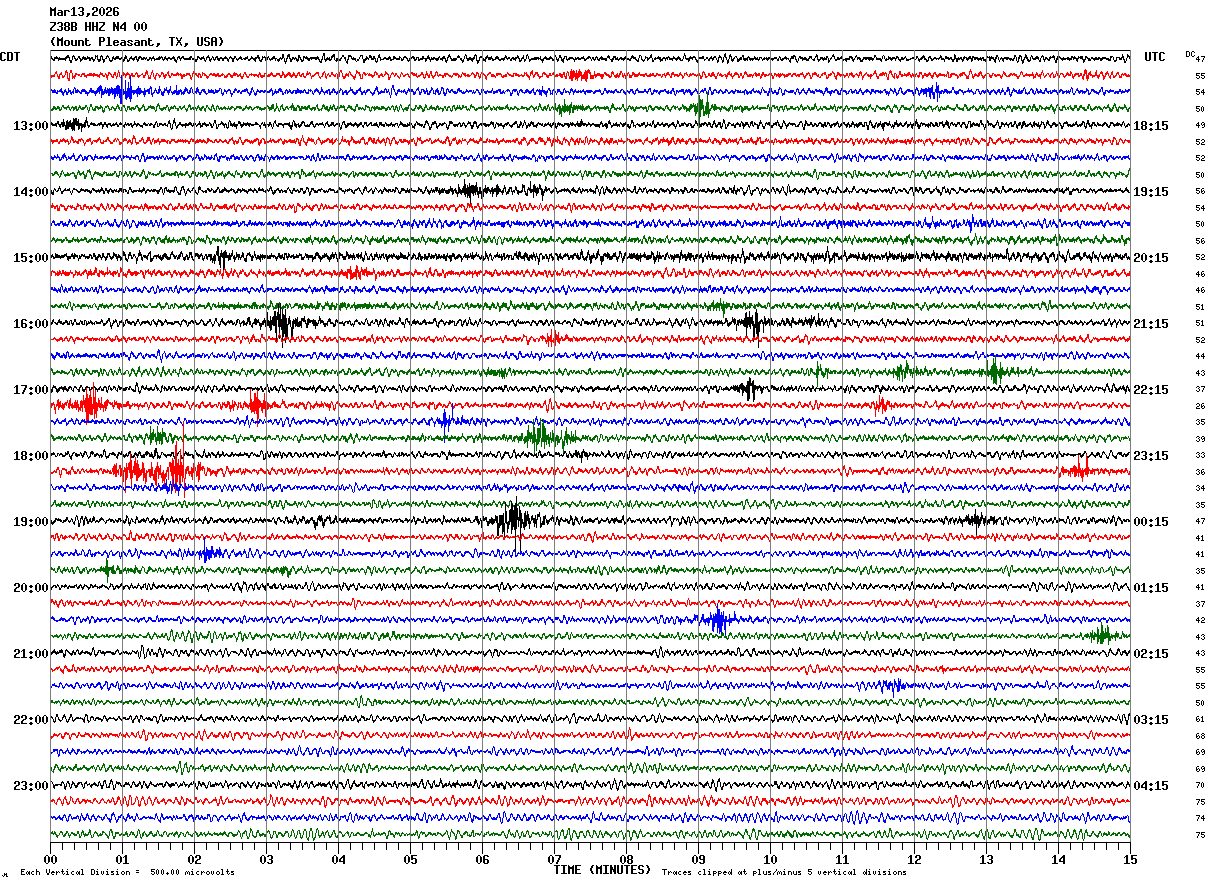Select the 14:00 CDT time label

(31, 192)
